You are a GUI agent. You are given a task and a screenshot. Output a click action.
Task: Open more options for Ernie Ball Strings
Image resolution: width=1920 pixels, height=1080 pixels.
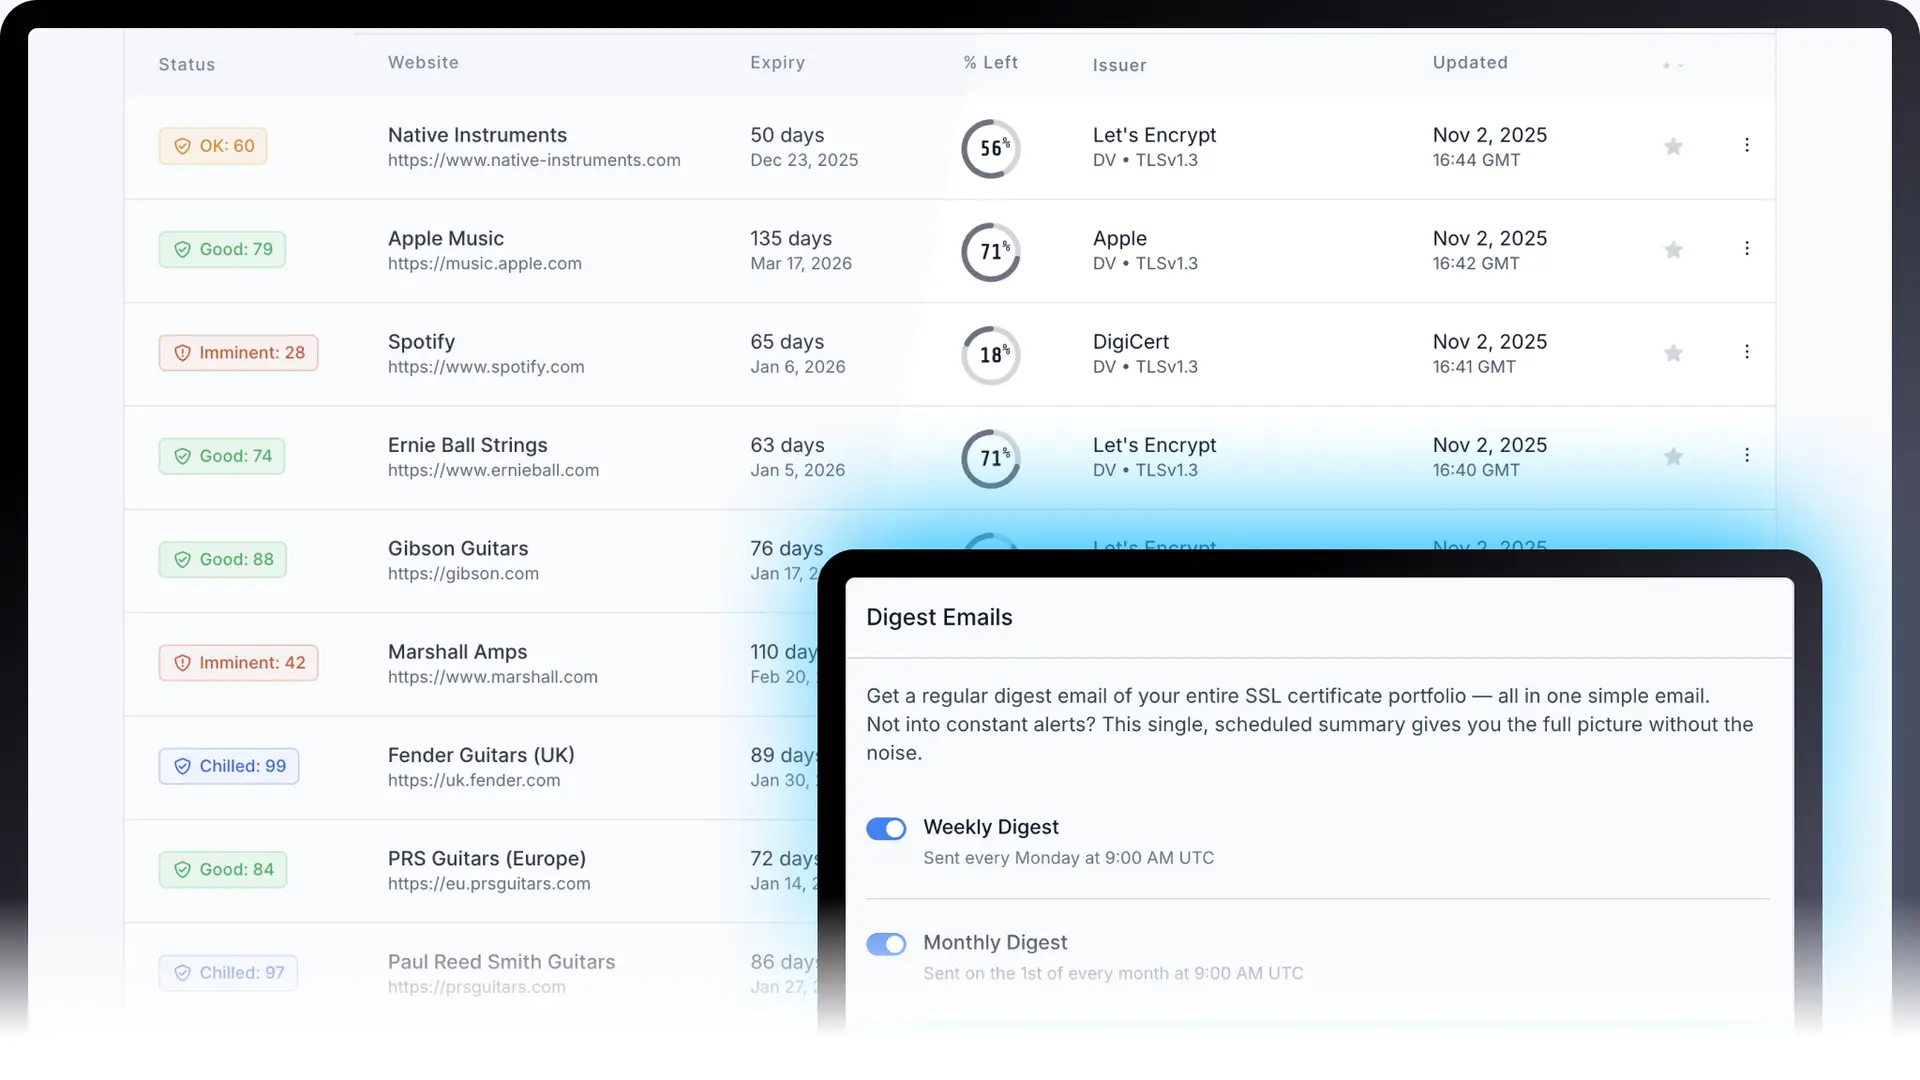tap(1747, 455)
